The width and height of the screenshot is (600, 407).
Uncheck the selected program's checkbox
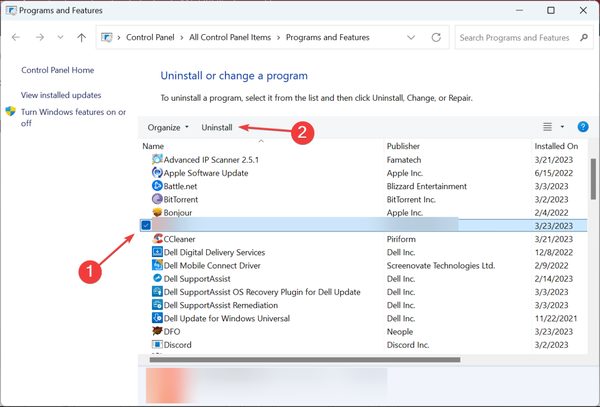point(146,225)
